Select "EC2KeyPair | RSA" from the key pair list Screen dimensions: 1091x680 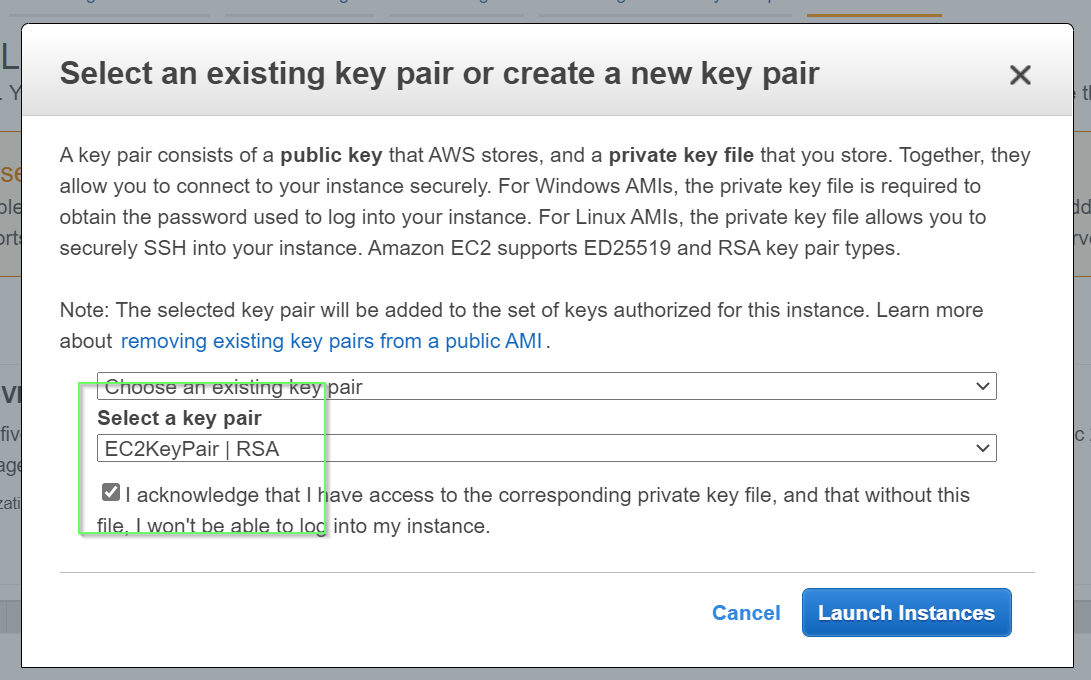tap(545, 448)
